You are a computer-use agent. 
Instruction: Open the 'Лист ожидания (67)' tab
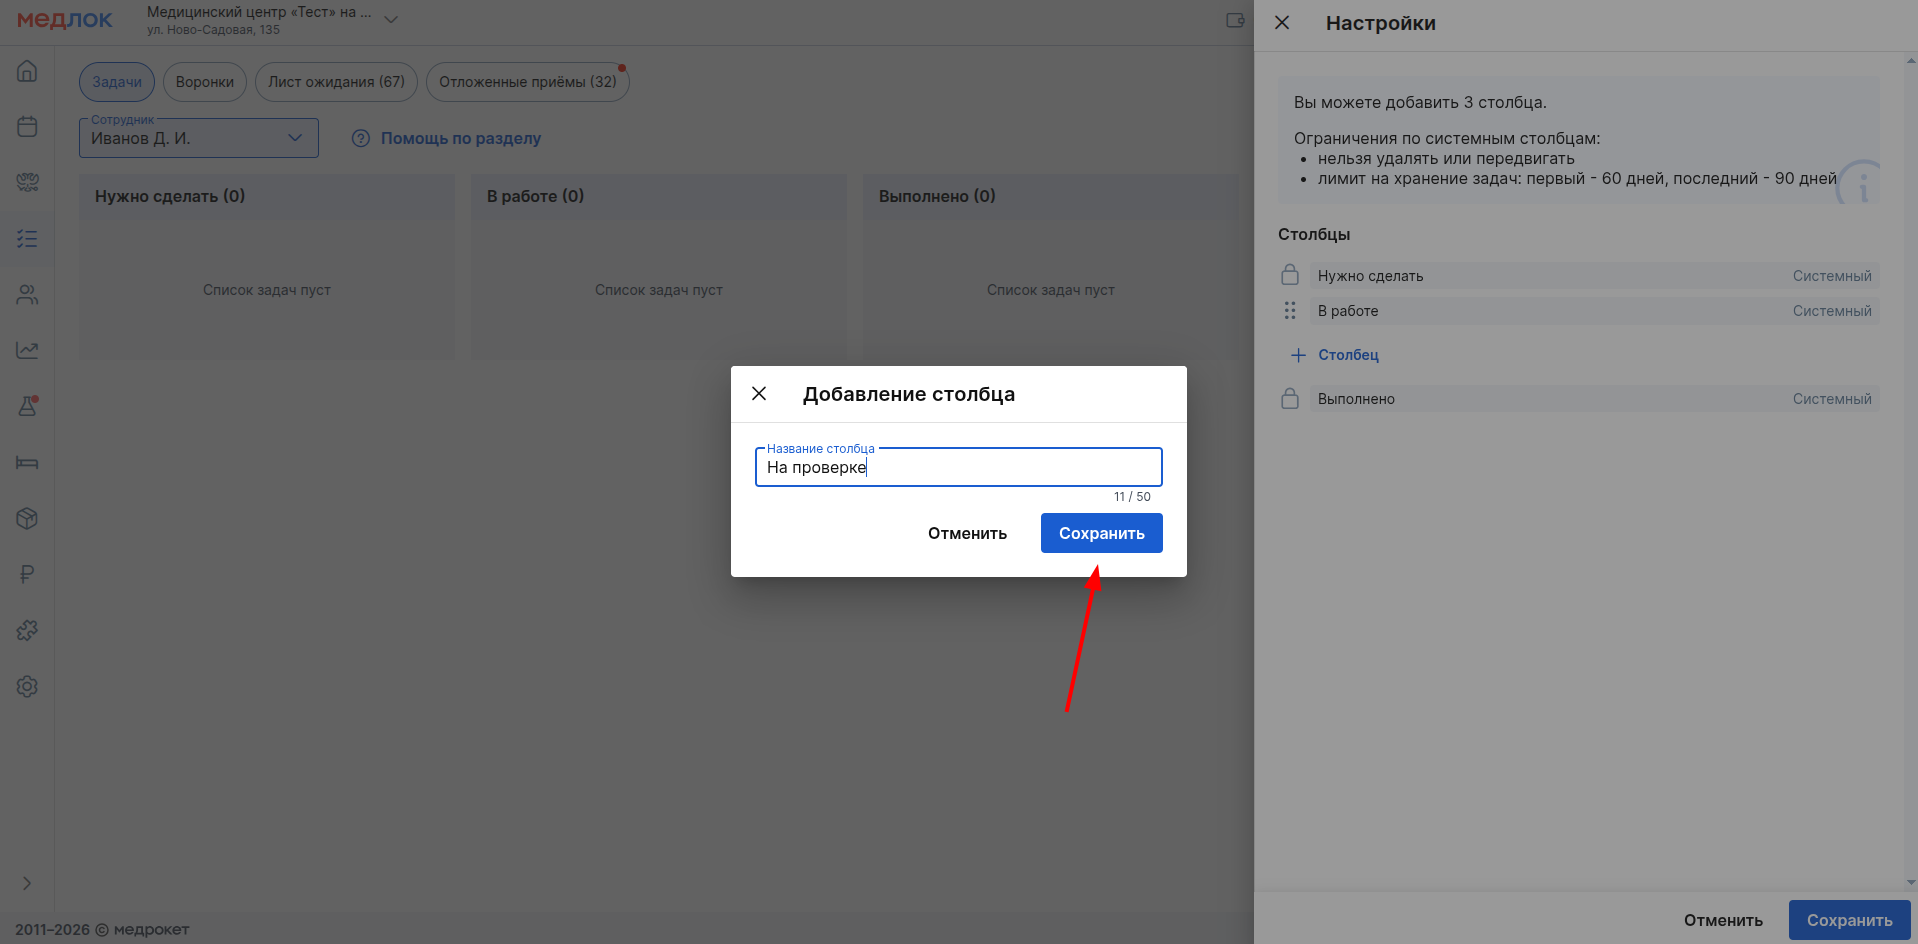336,82
